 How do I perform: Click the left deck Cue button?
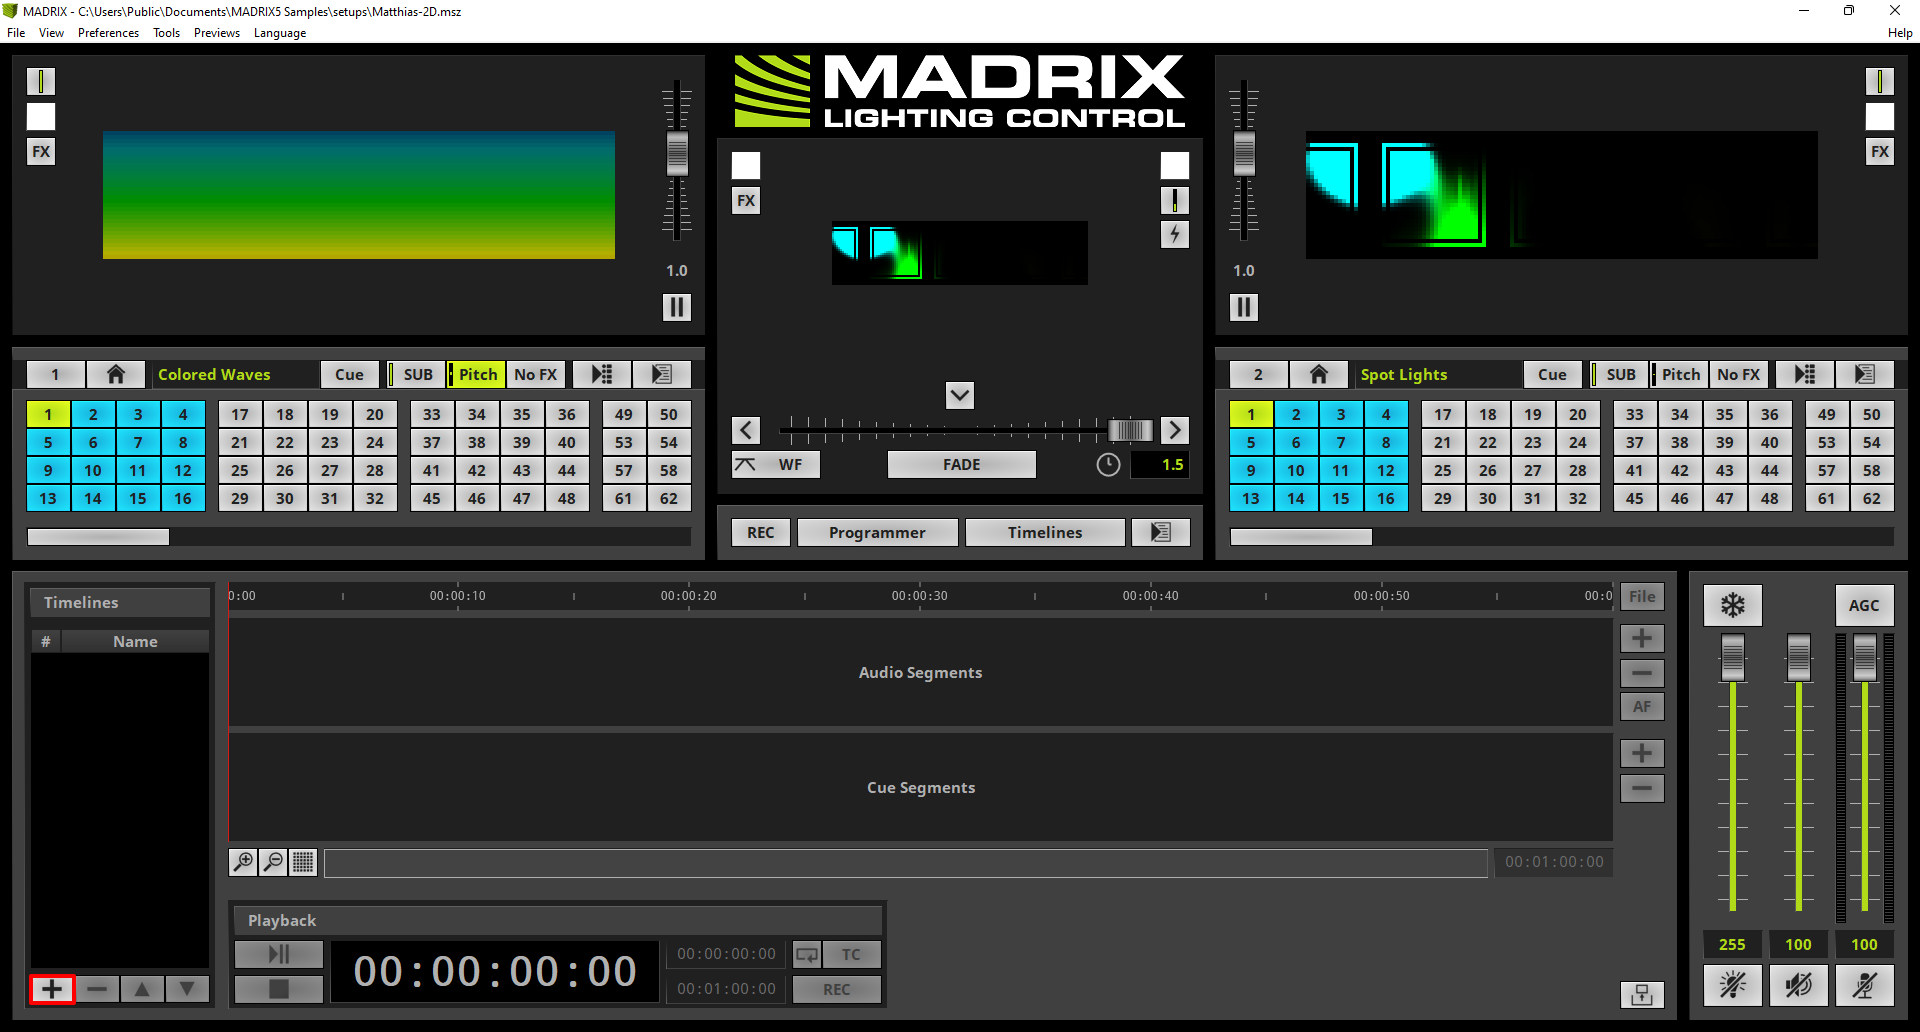350,374
